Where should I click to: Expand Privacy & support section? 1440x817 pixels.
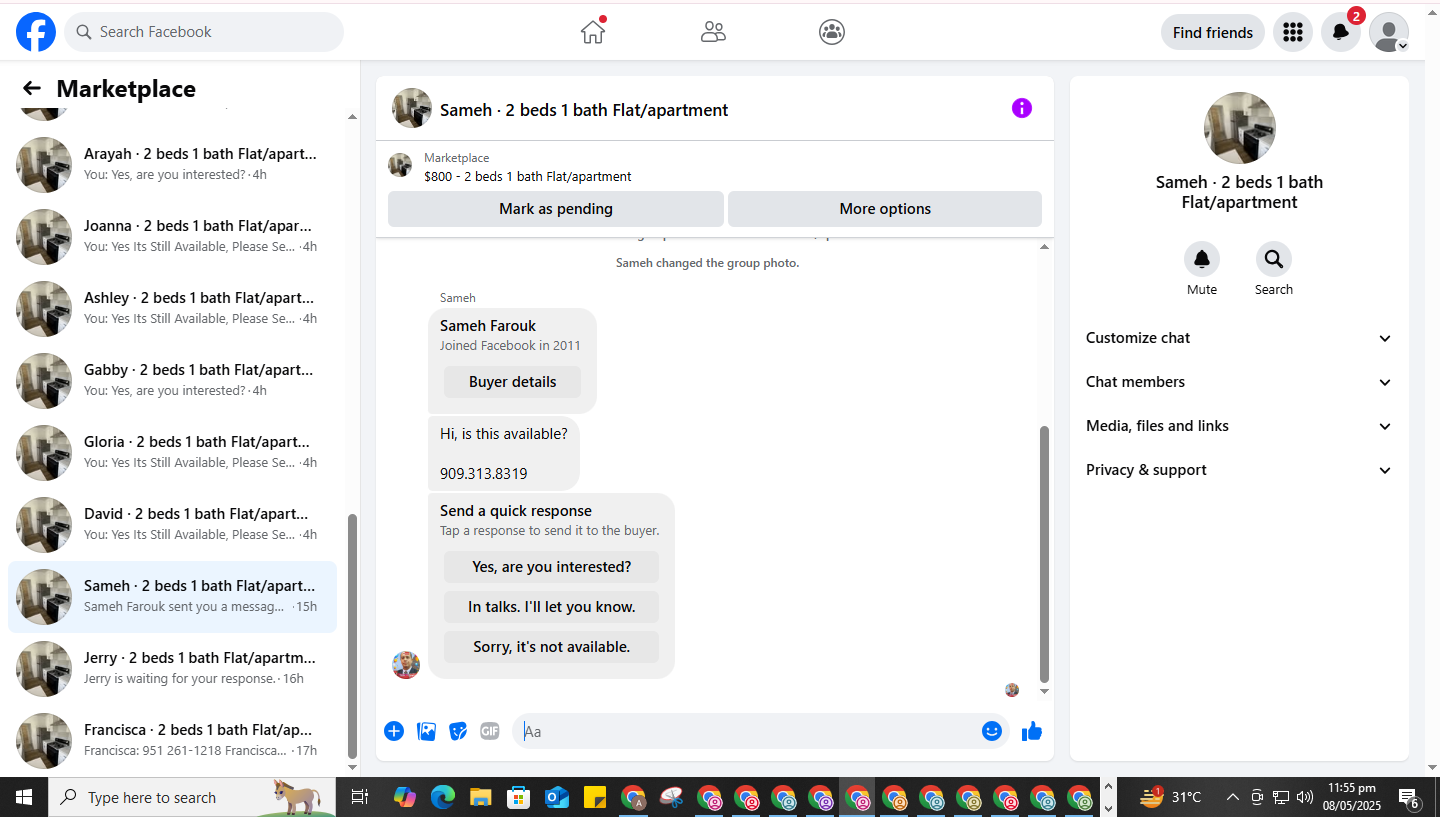(1239, 470)
